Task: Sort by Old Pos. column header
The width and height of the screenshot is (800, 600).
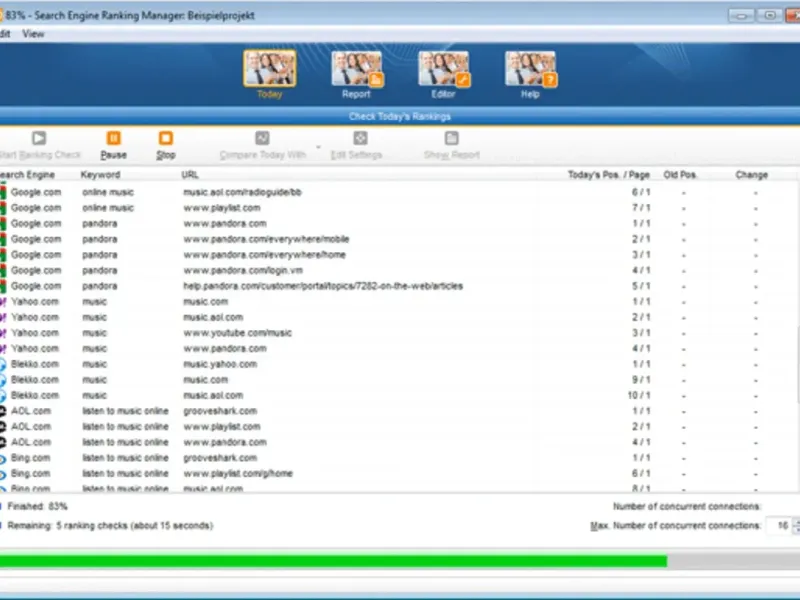Action: tap(680, 174)
